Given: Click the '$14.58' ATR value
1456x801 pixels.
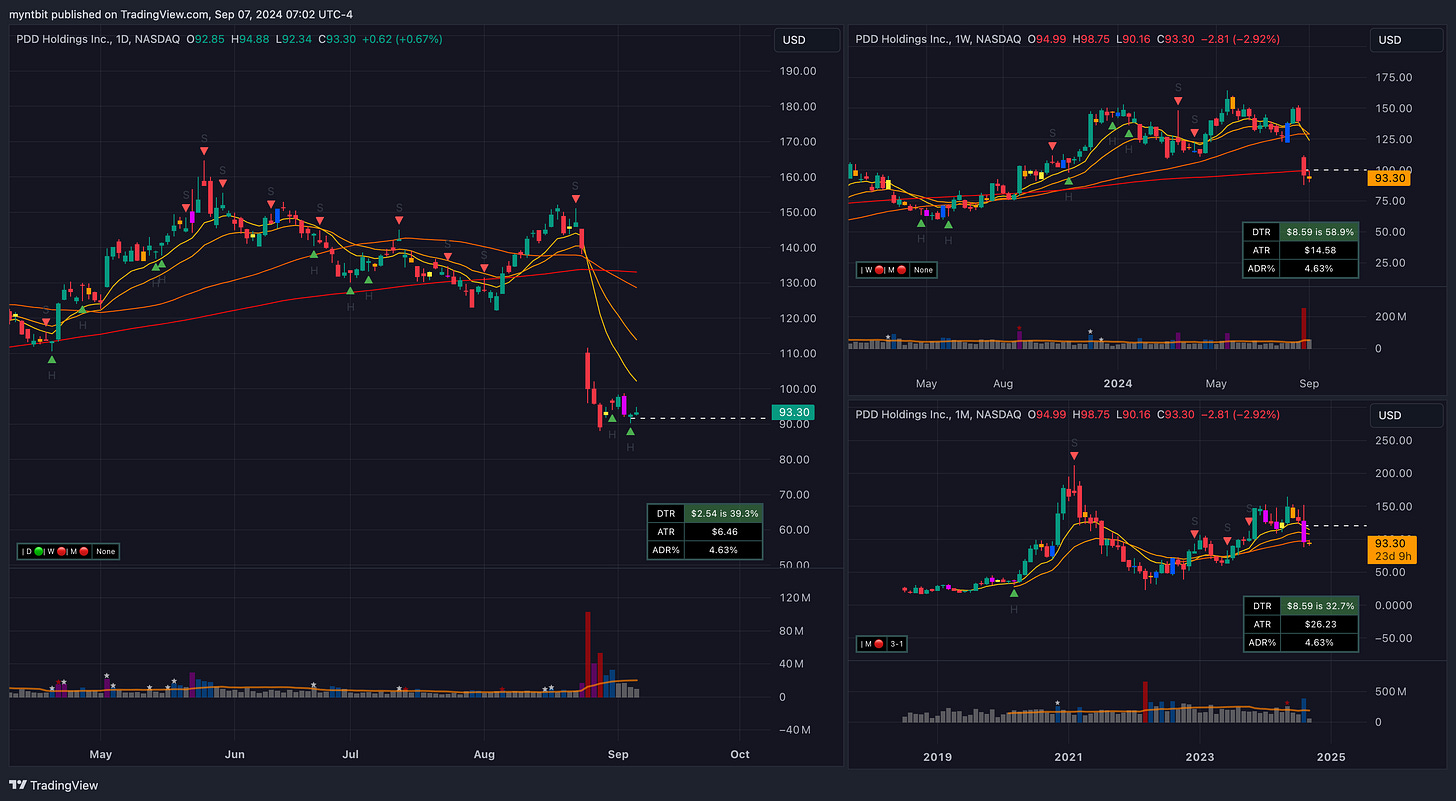Looking at the screenshot, I should [1318, 249].
